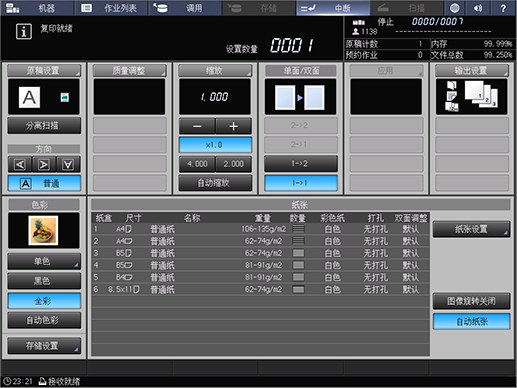This screenshot has width=517, height=388.
Task: Open the 机器 (Machine) tab
Action: pos(37,8)
